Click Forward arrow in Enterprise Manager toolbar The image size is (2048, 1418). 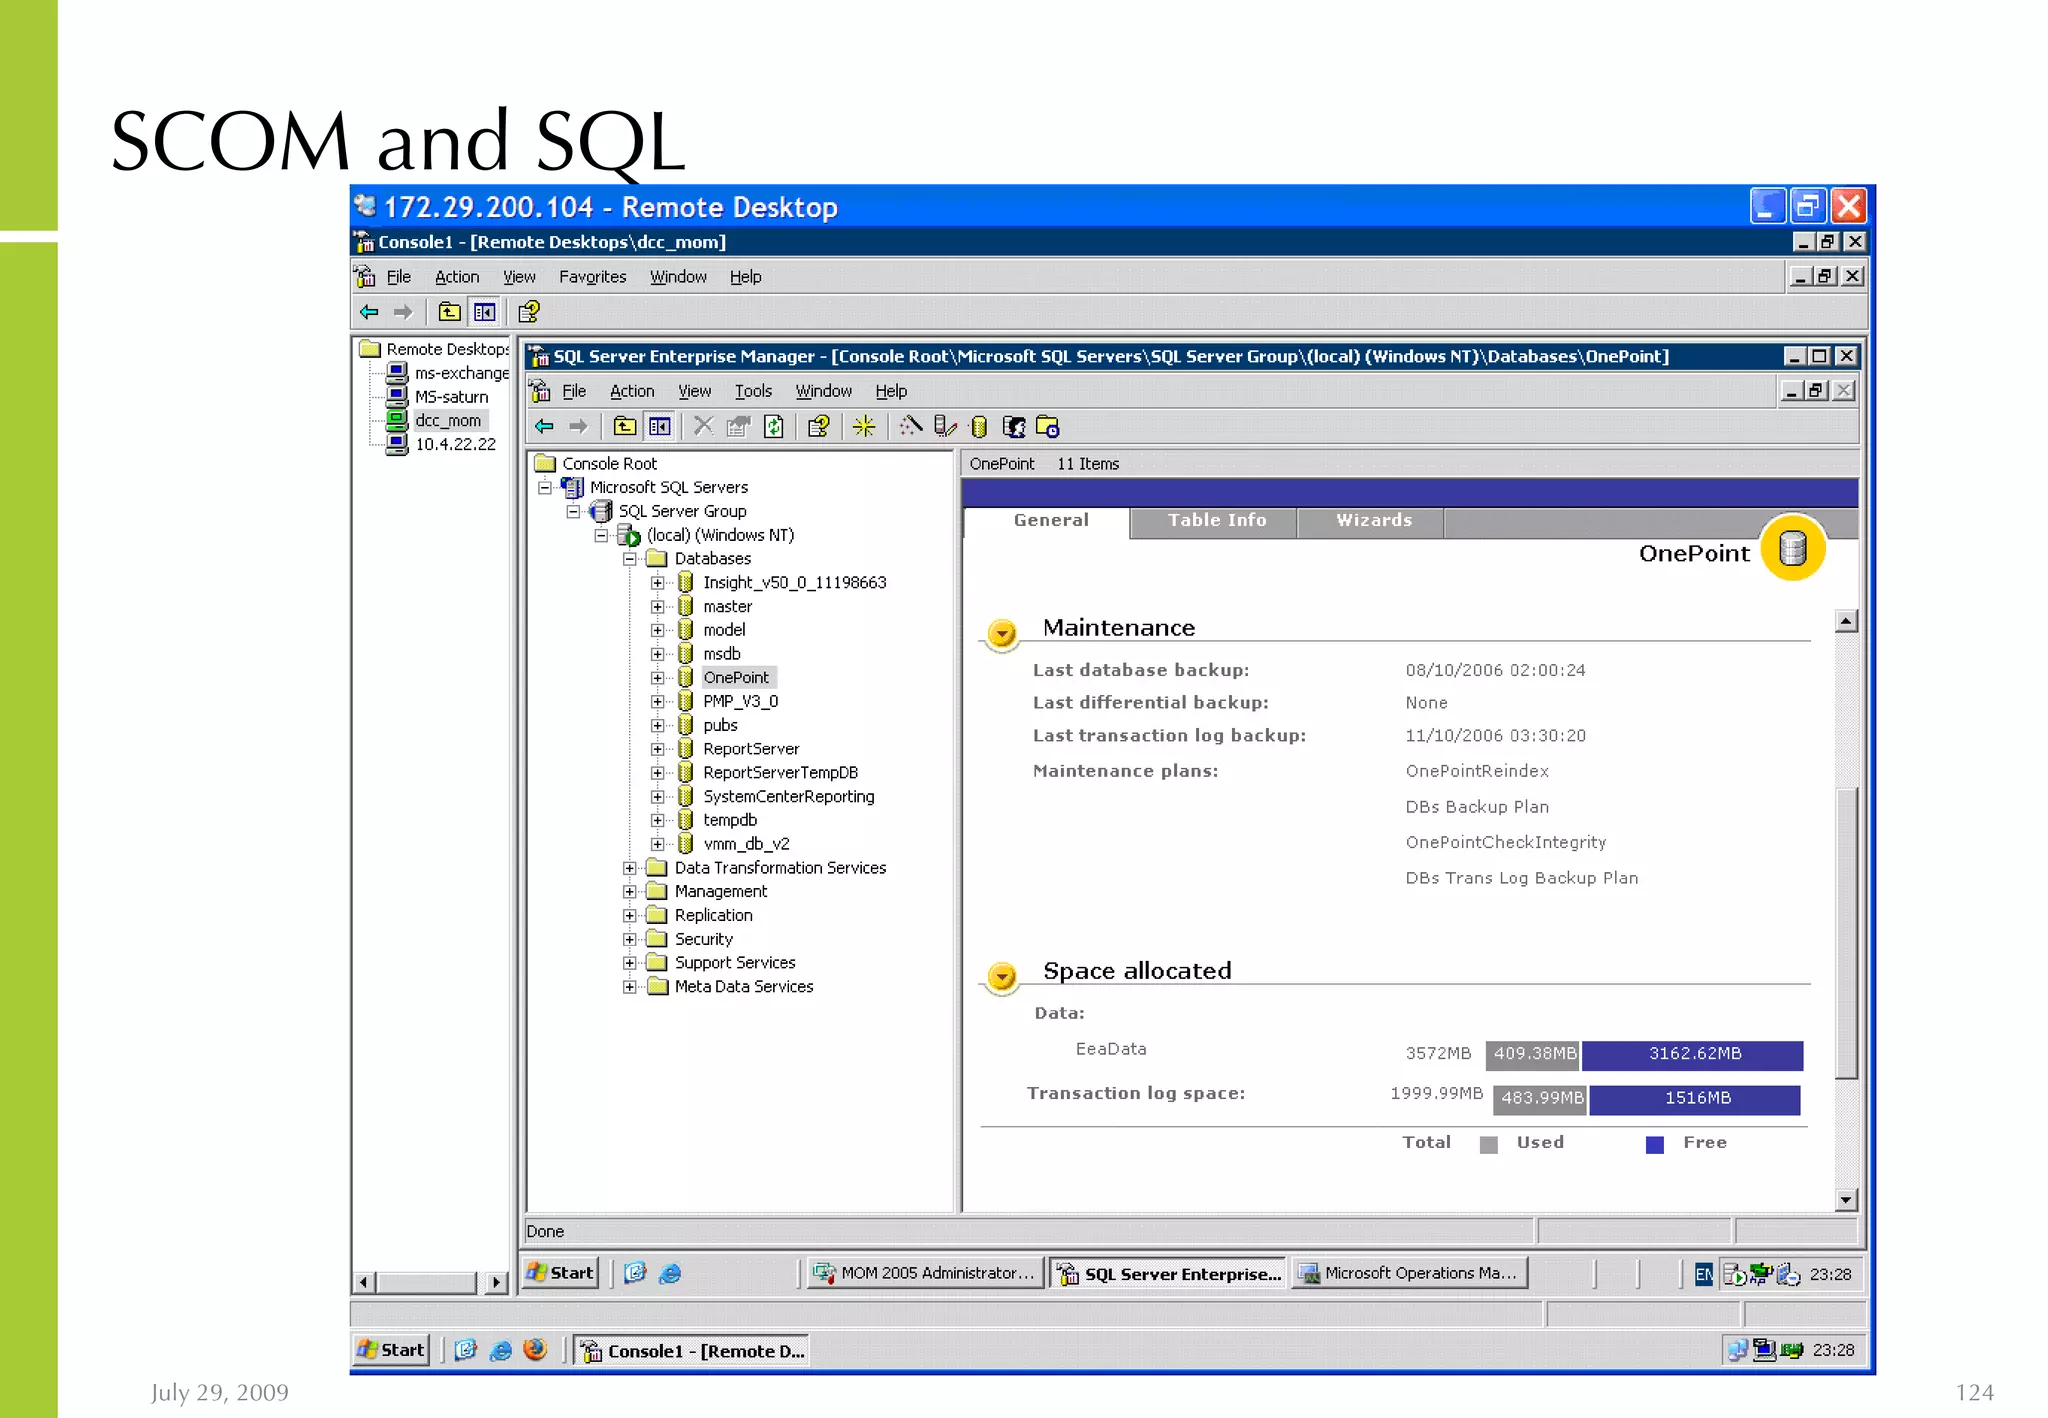(x=579, y=427)
